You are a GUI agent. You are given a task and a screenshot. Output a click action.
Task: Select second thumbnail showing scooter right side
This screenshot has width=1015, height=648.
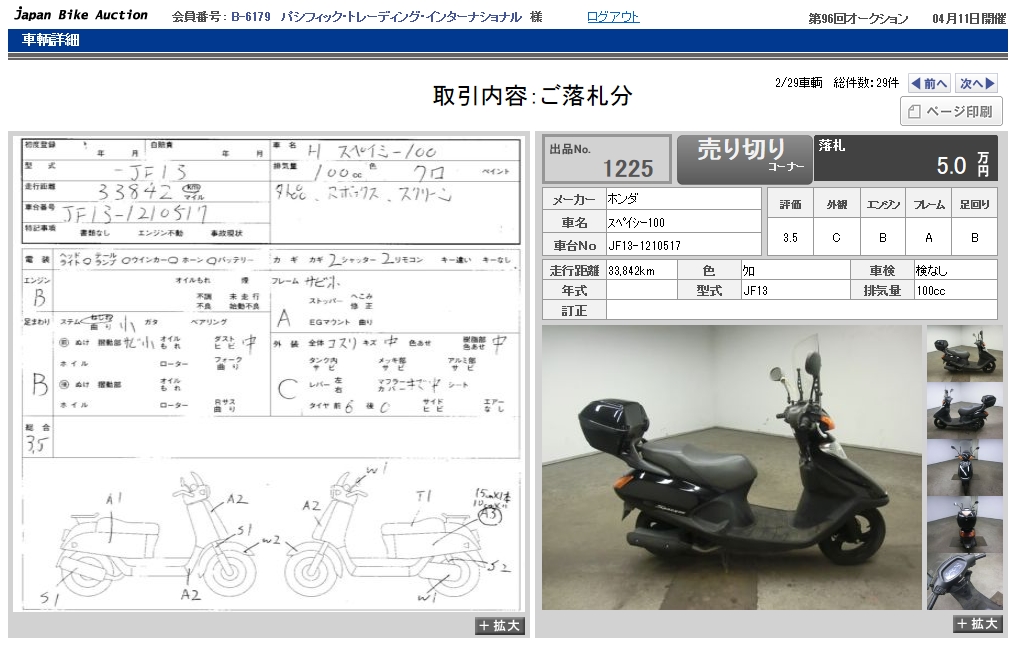click(965, 410)
